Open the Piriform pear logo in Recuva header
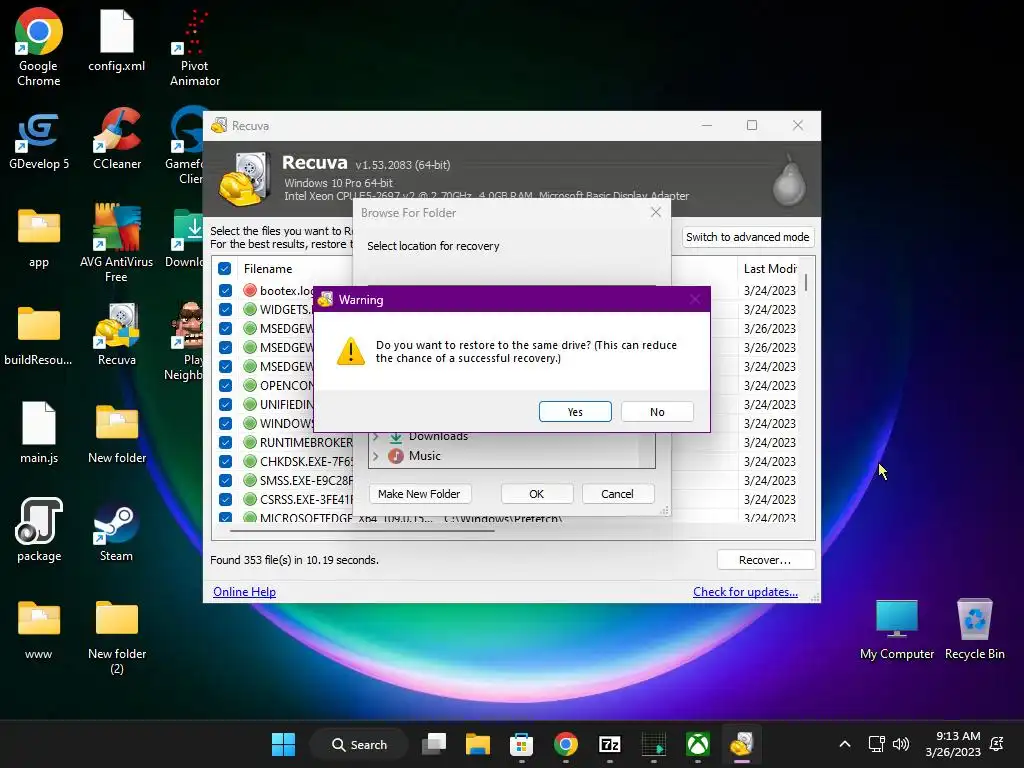 click(789, 181)
